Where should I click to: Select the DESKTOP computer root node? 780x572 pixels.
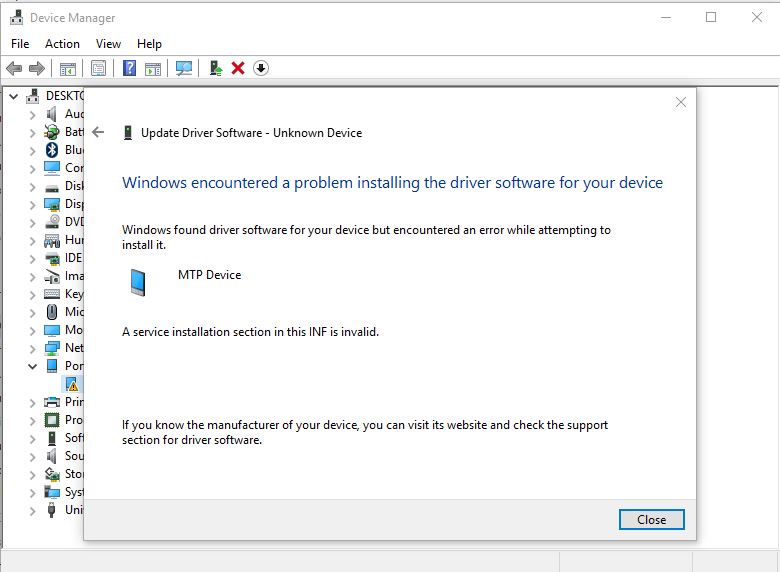[65, 95]
